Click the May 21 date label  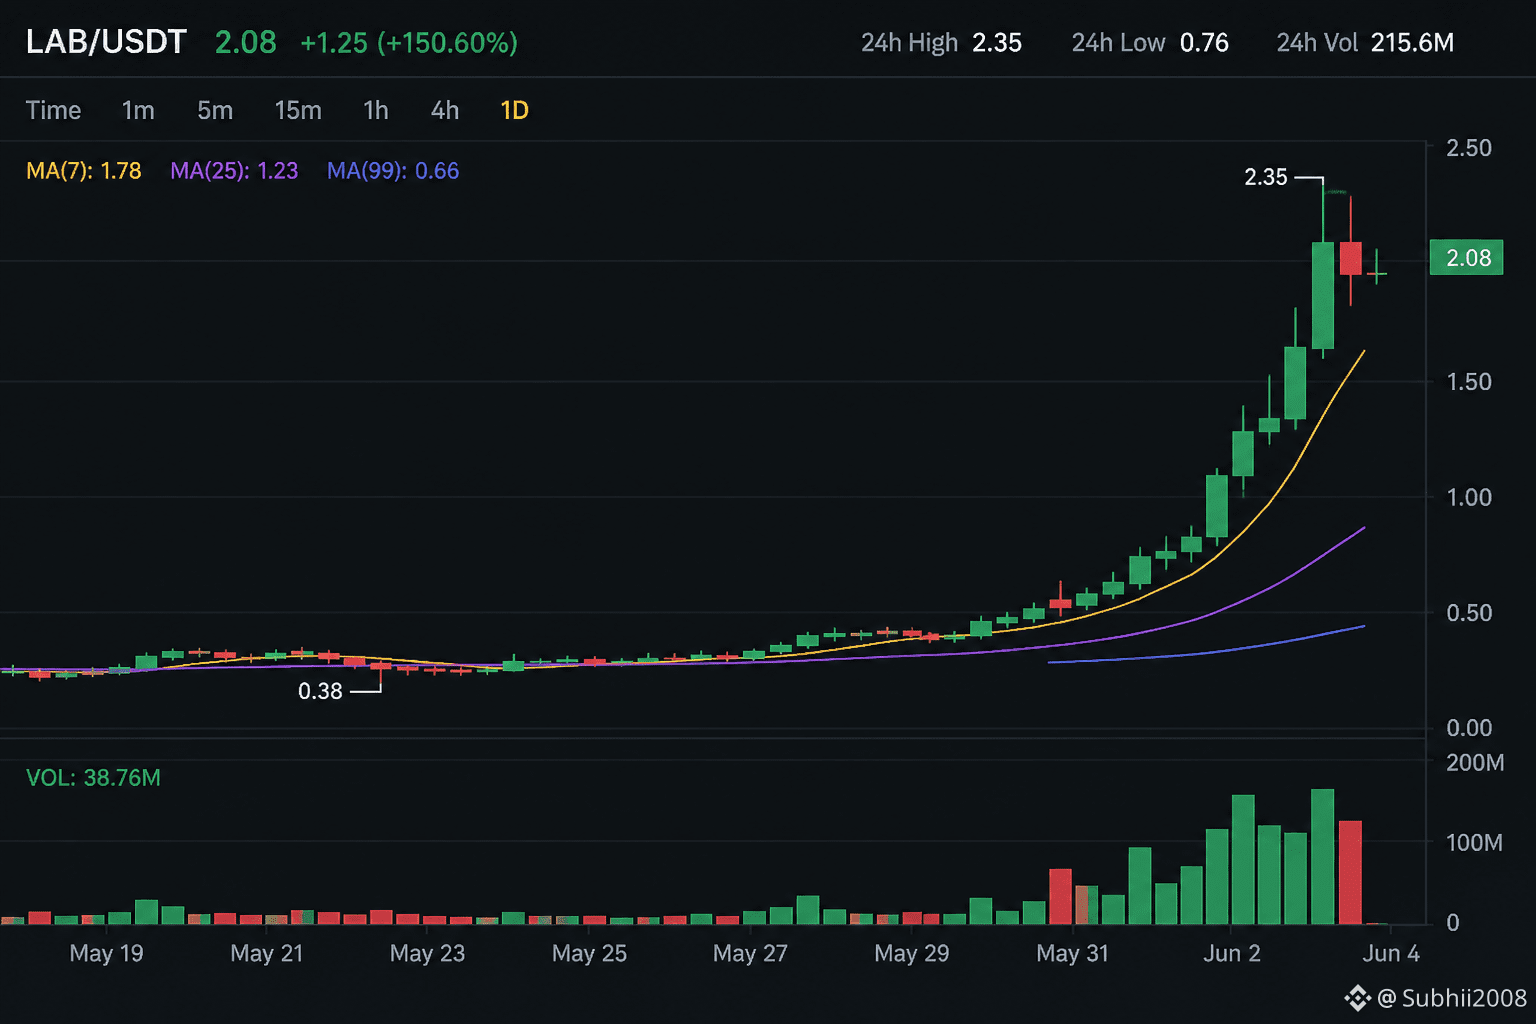click(x=266, y=953)
